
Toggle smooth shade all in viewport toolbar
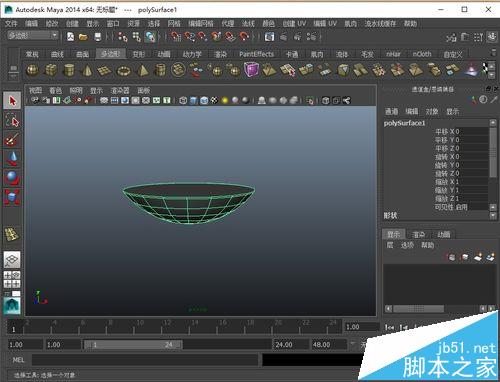click(194, 100)
